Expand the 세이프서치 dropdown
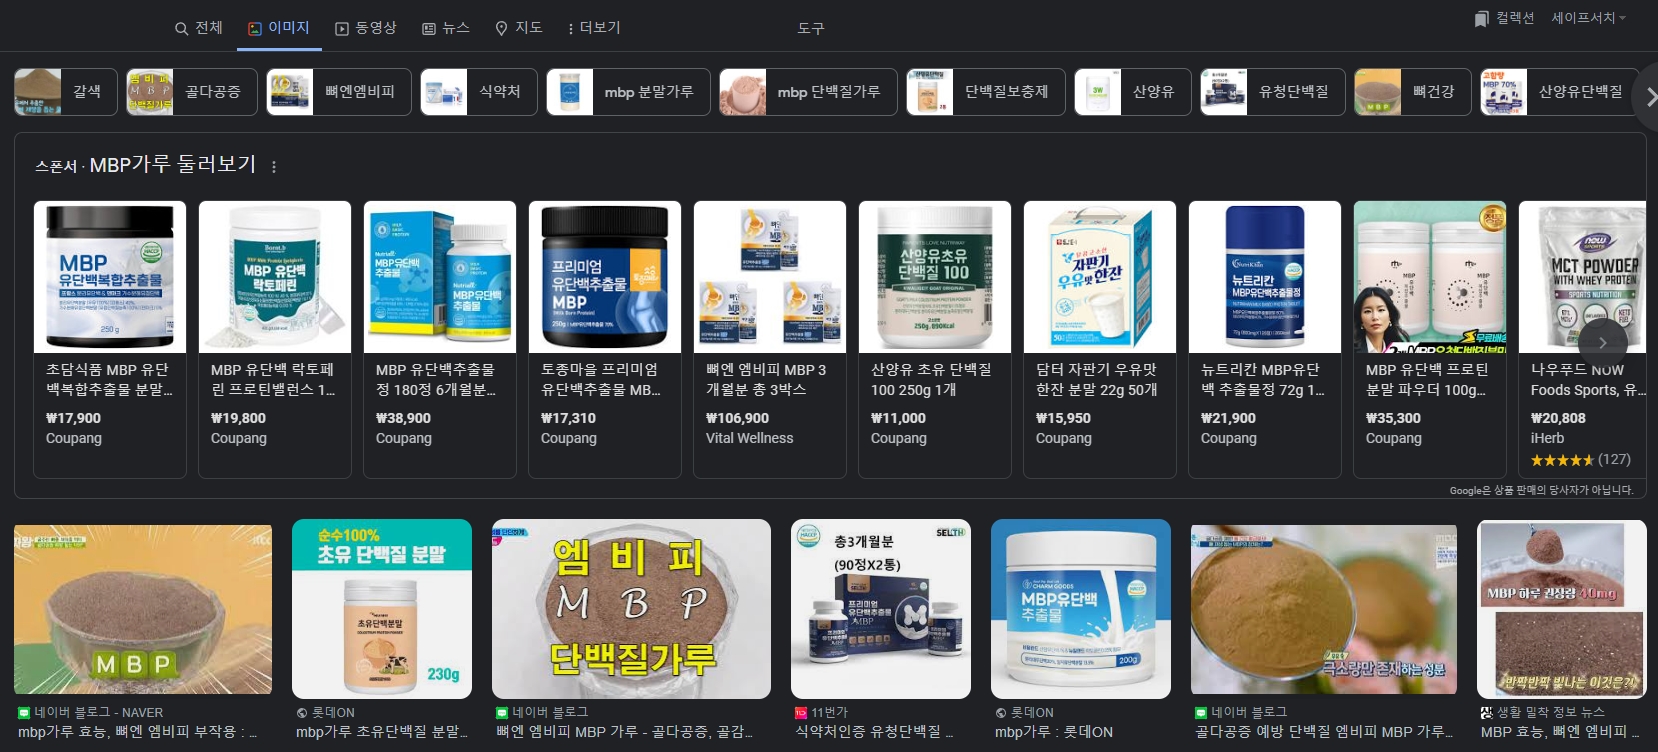Image resolution: width=1658 pixels, height=752 pixels. 1588,18
